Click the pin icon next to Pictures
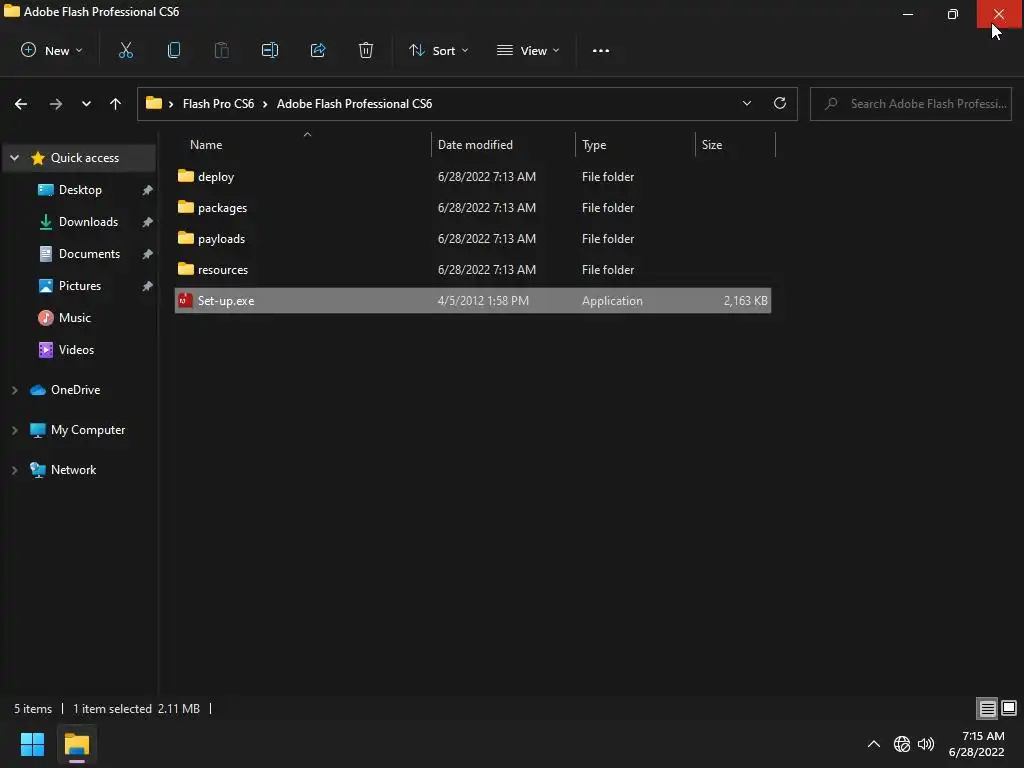Viewport: 1024px width, 768px height. click(148, 286)
